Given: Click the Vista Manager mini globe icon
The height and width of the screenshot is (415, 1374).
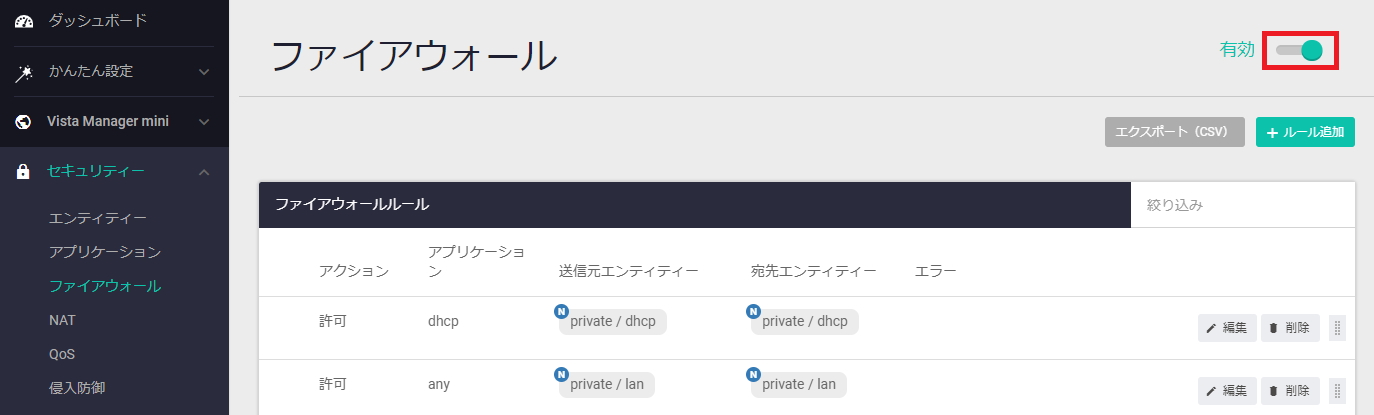Looking at the screenshot, I should 24,122.
